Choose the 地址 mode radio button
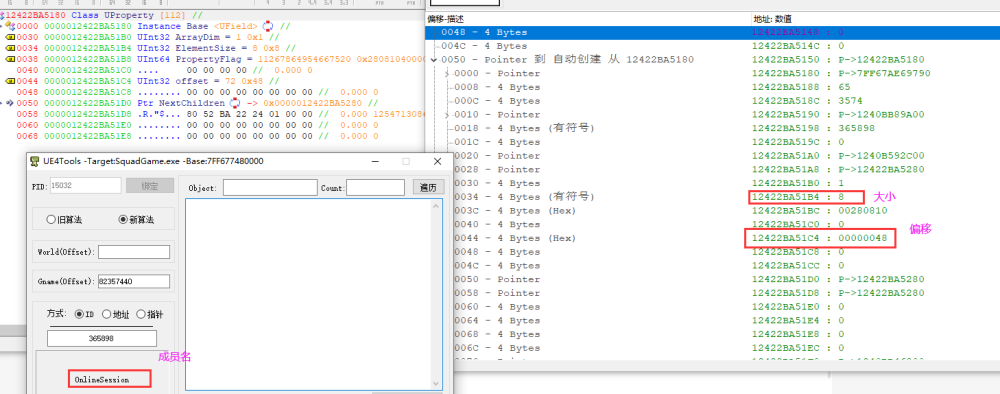The image size is (1000, 394). pos(107,314)
